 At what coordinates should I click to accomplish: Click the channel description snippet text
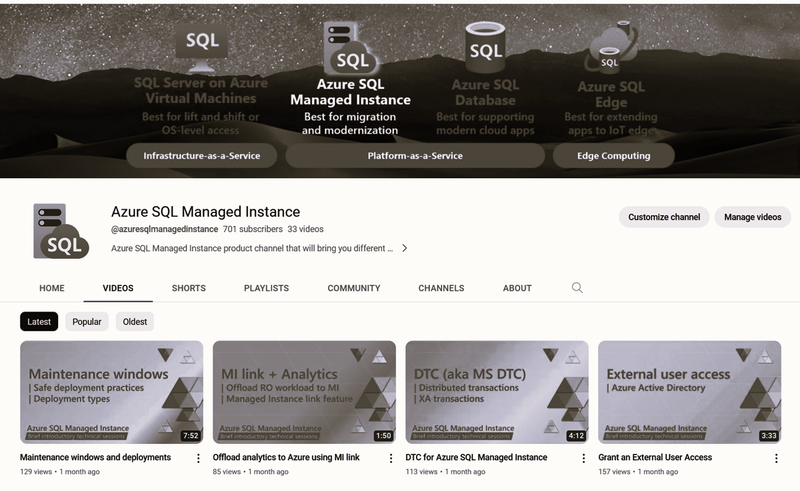click(252, 248)
